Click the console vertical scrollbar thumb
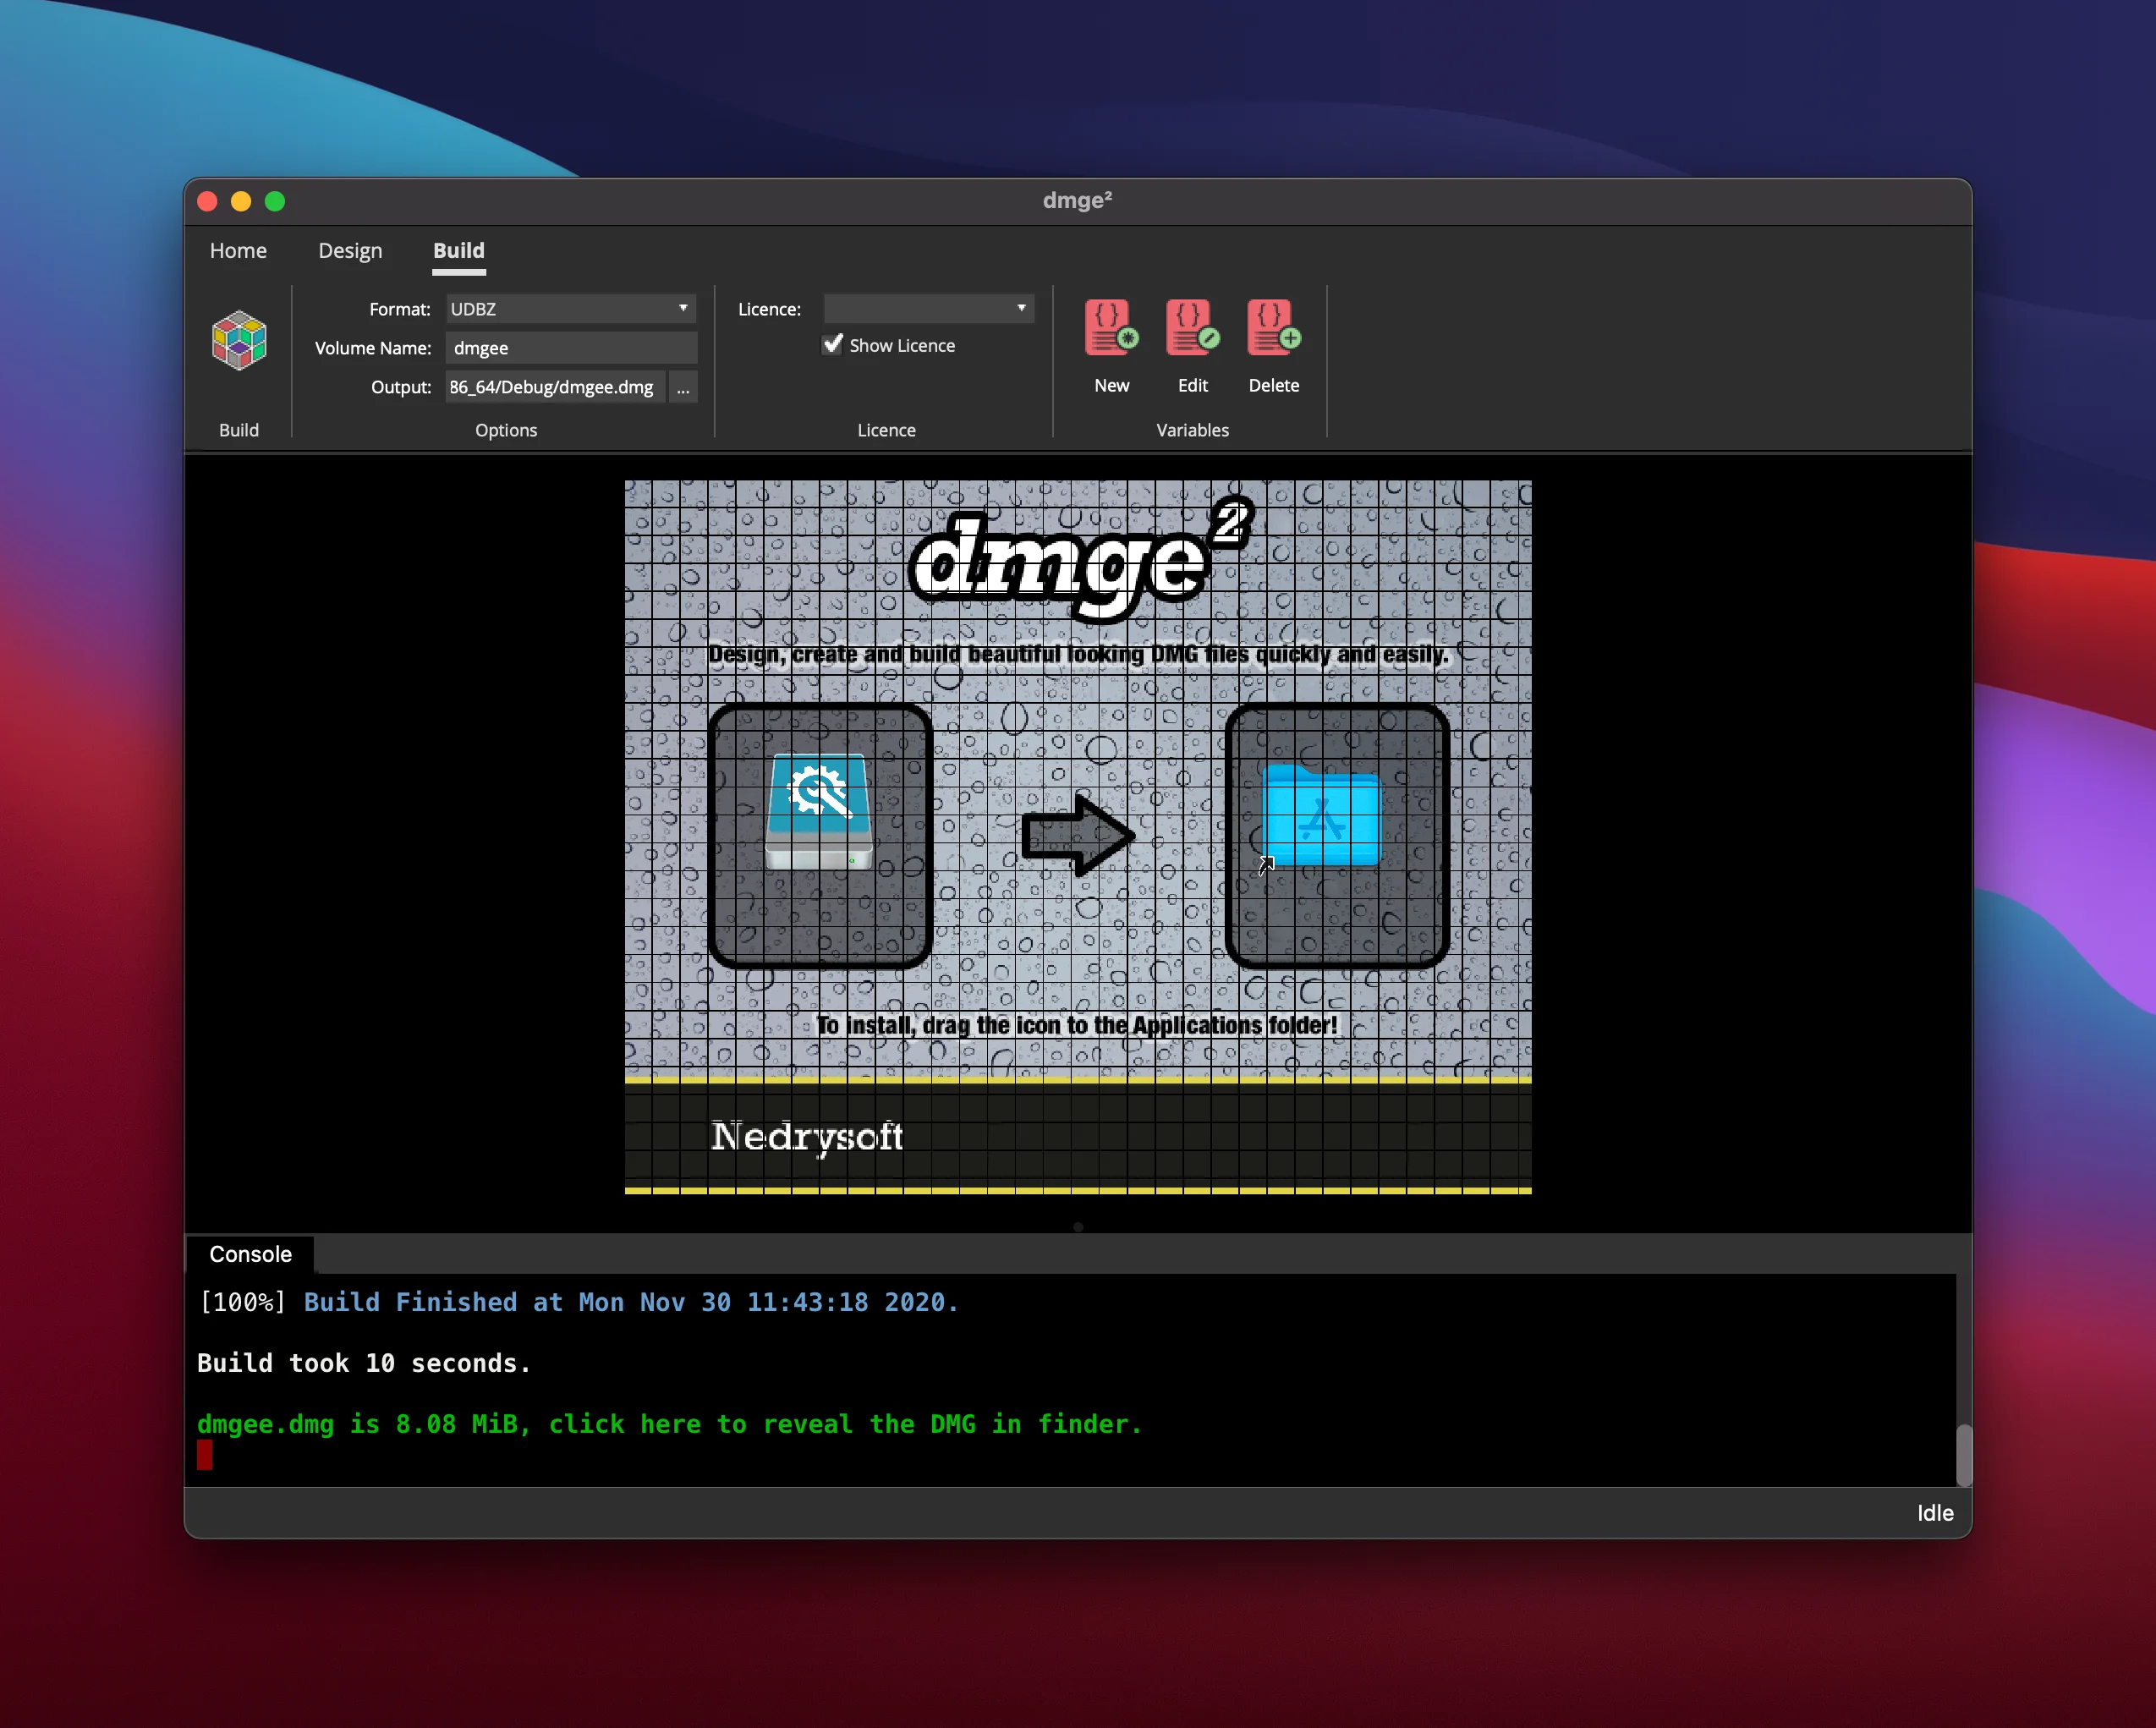The image size is (2156, 1728). (1964, 1455)
